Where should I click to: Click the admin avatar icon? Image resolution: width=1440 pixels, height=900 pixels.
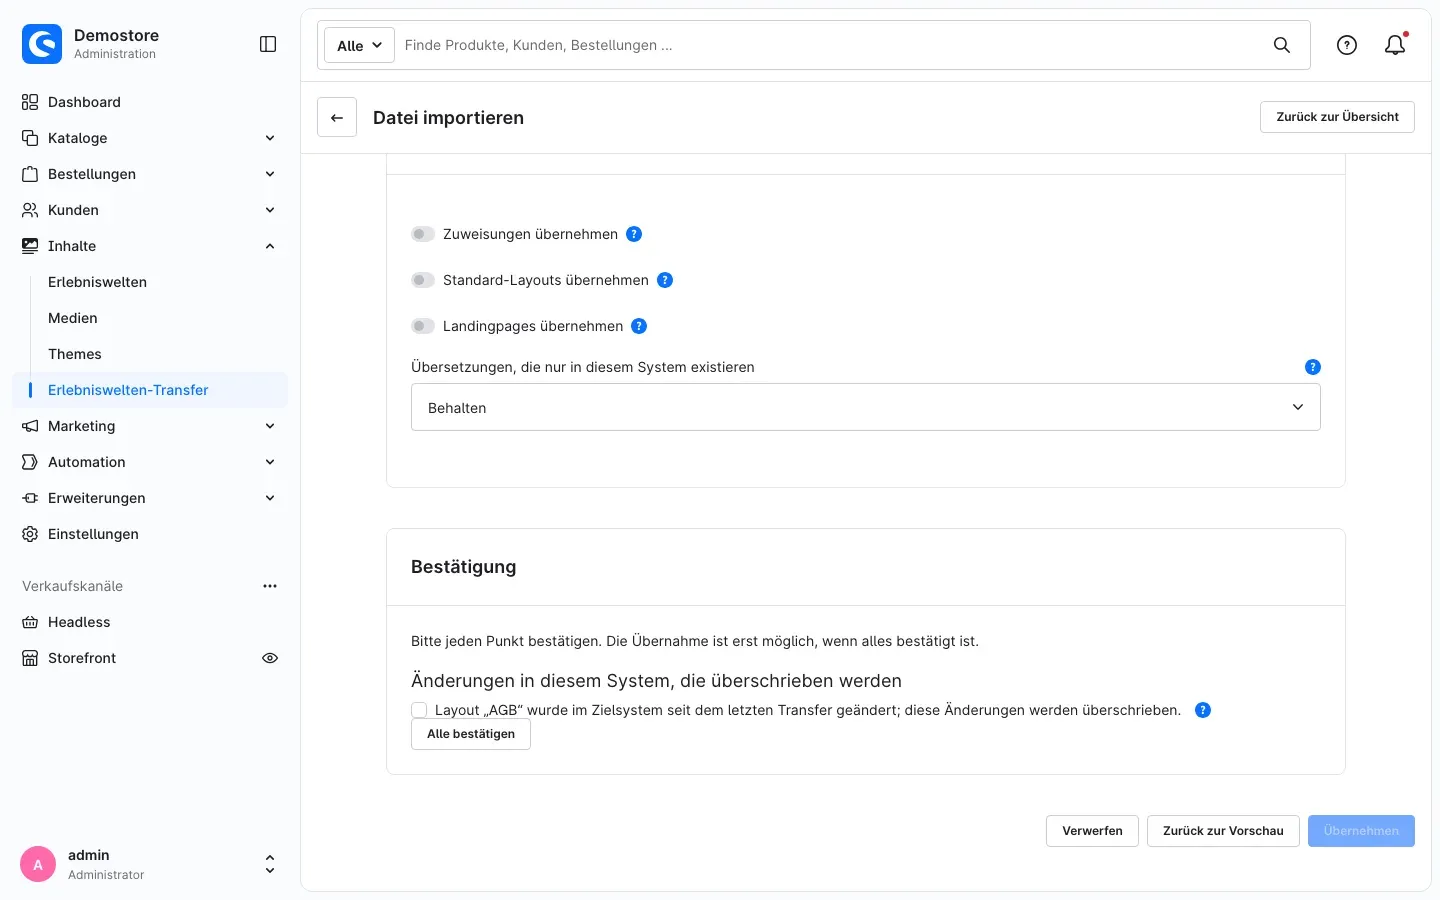[x=38, y=864]
